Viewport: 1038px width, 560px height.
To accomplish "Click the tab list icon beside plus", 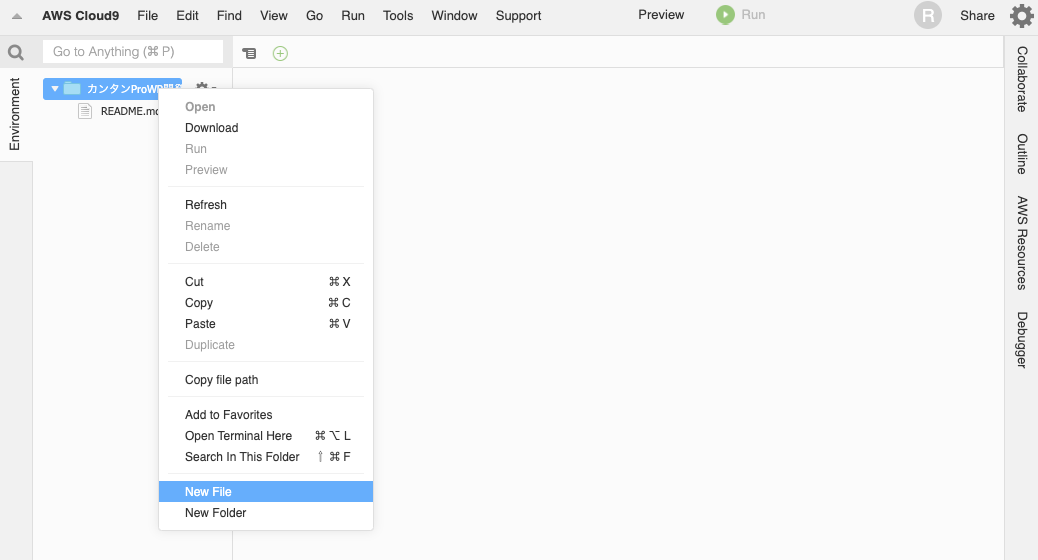I will [x=249, y=53].
